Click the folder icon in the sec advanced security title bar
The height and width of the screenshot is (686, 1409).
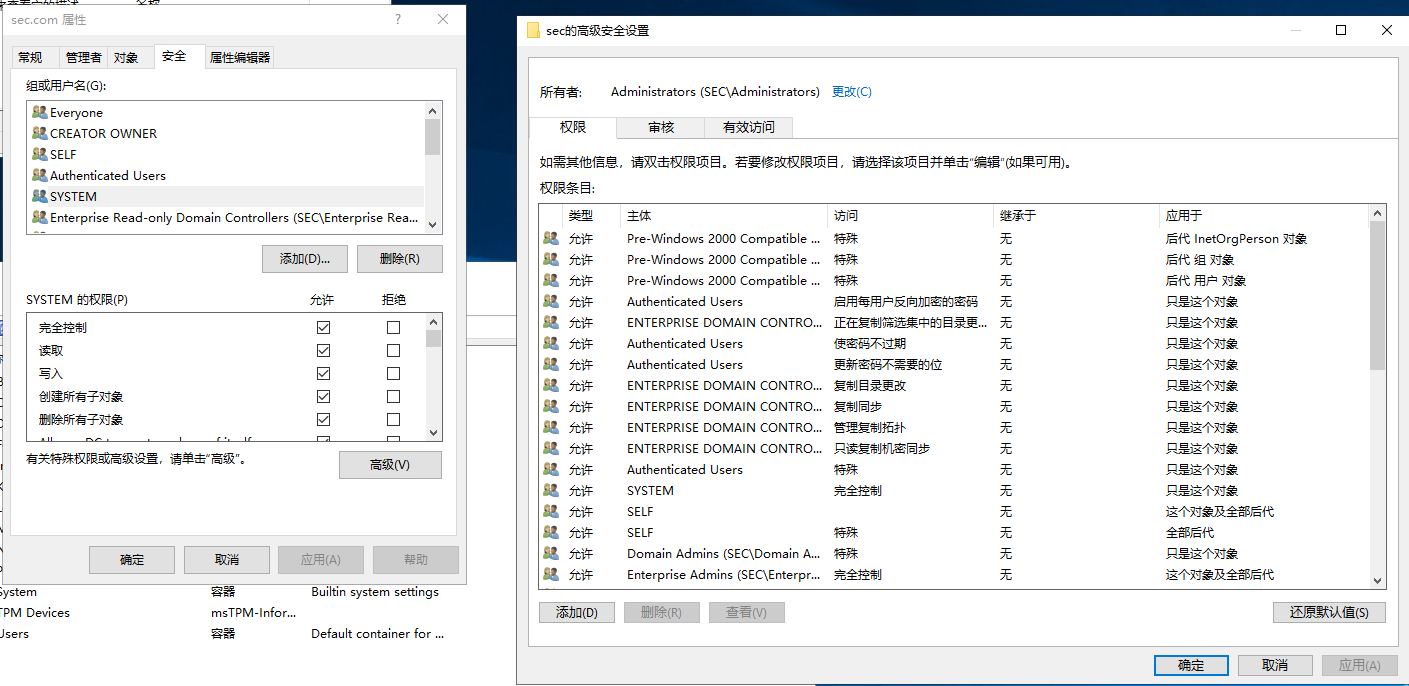click(534, 31)
